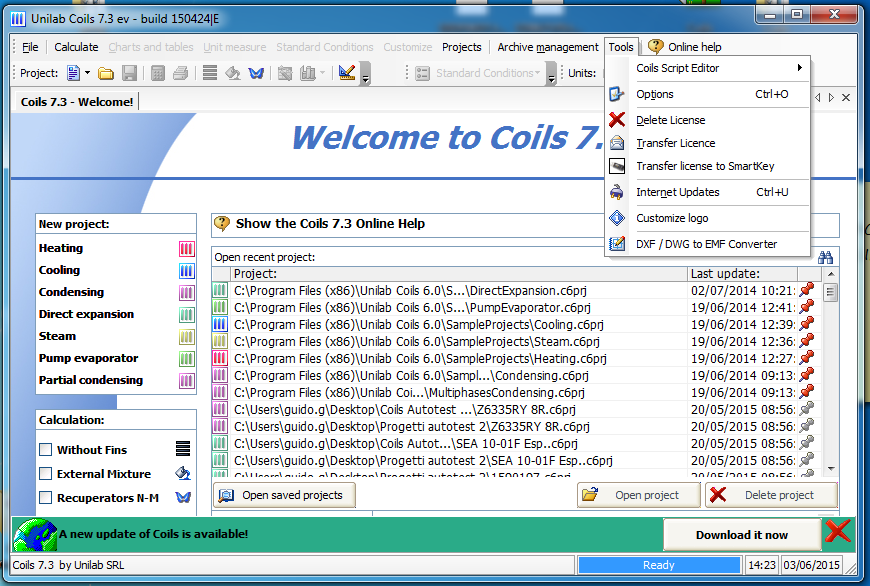Screen dimensions: 870x586
Task: Click the Partial condensing coil icon
Action: click(186, 381)
